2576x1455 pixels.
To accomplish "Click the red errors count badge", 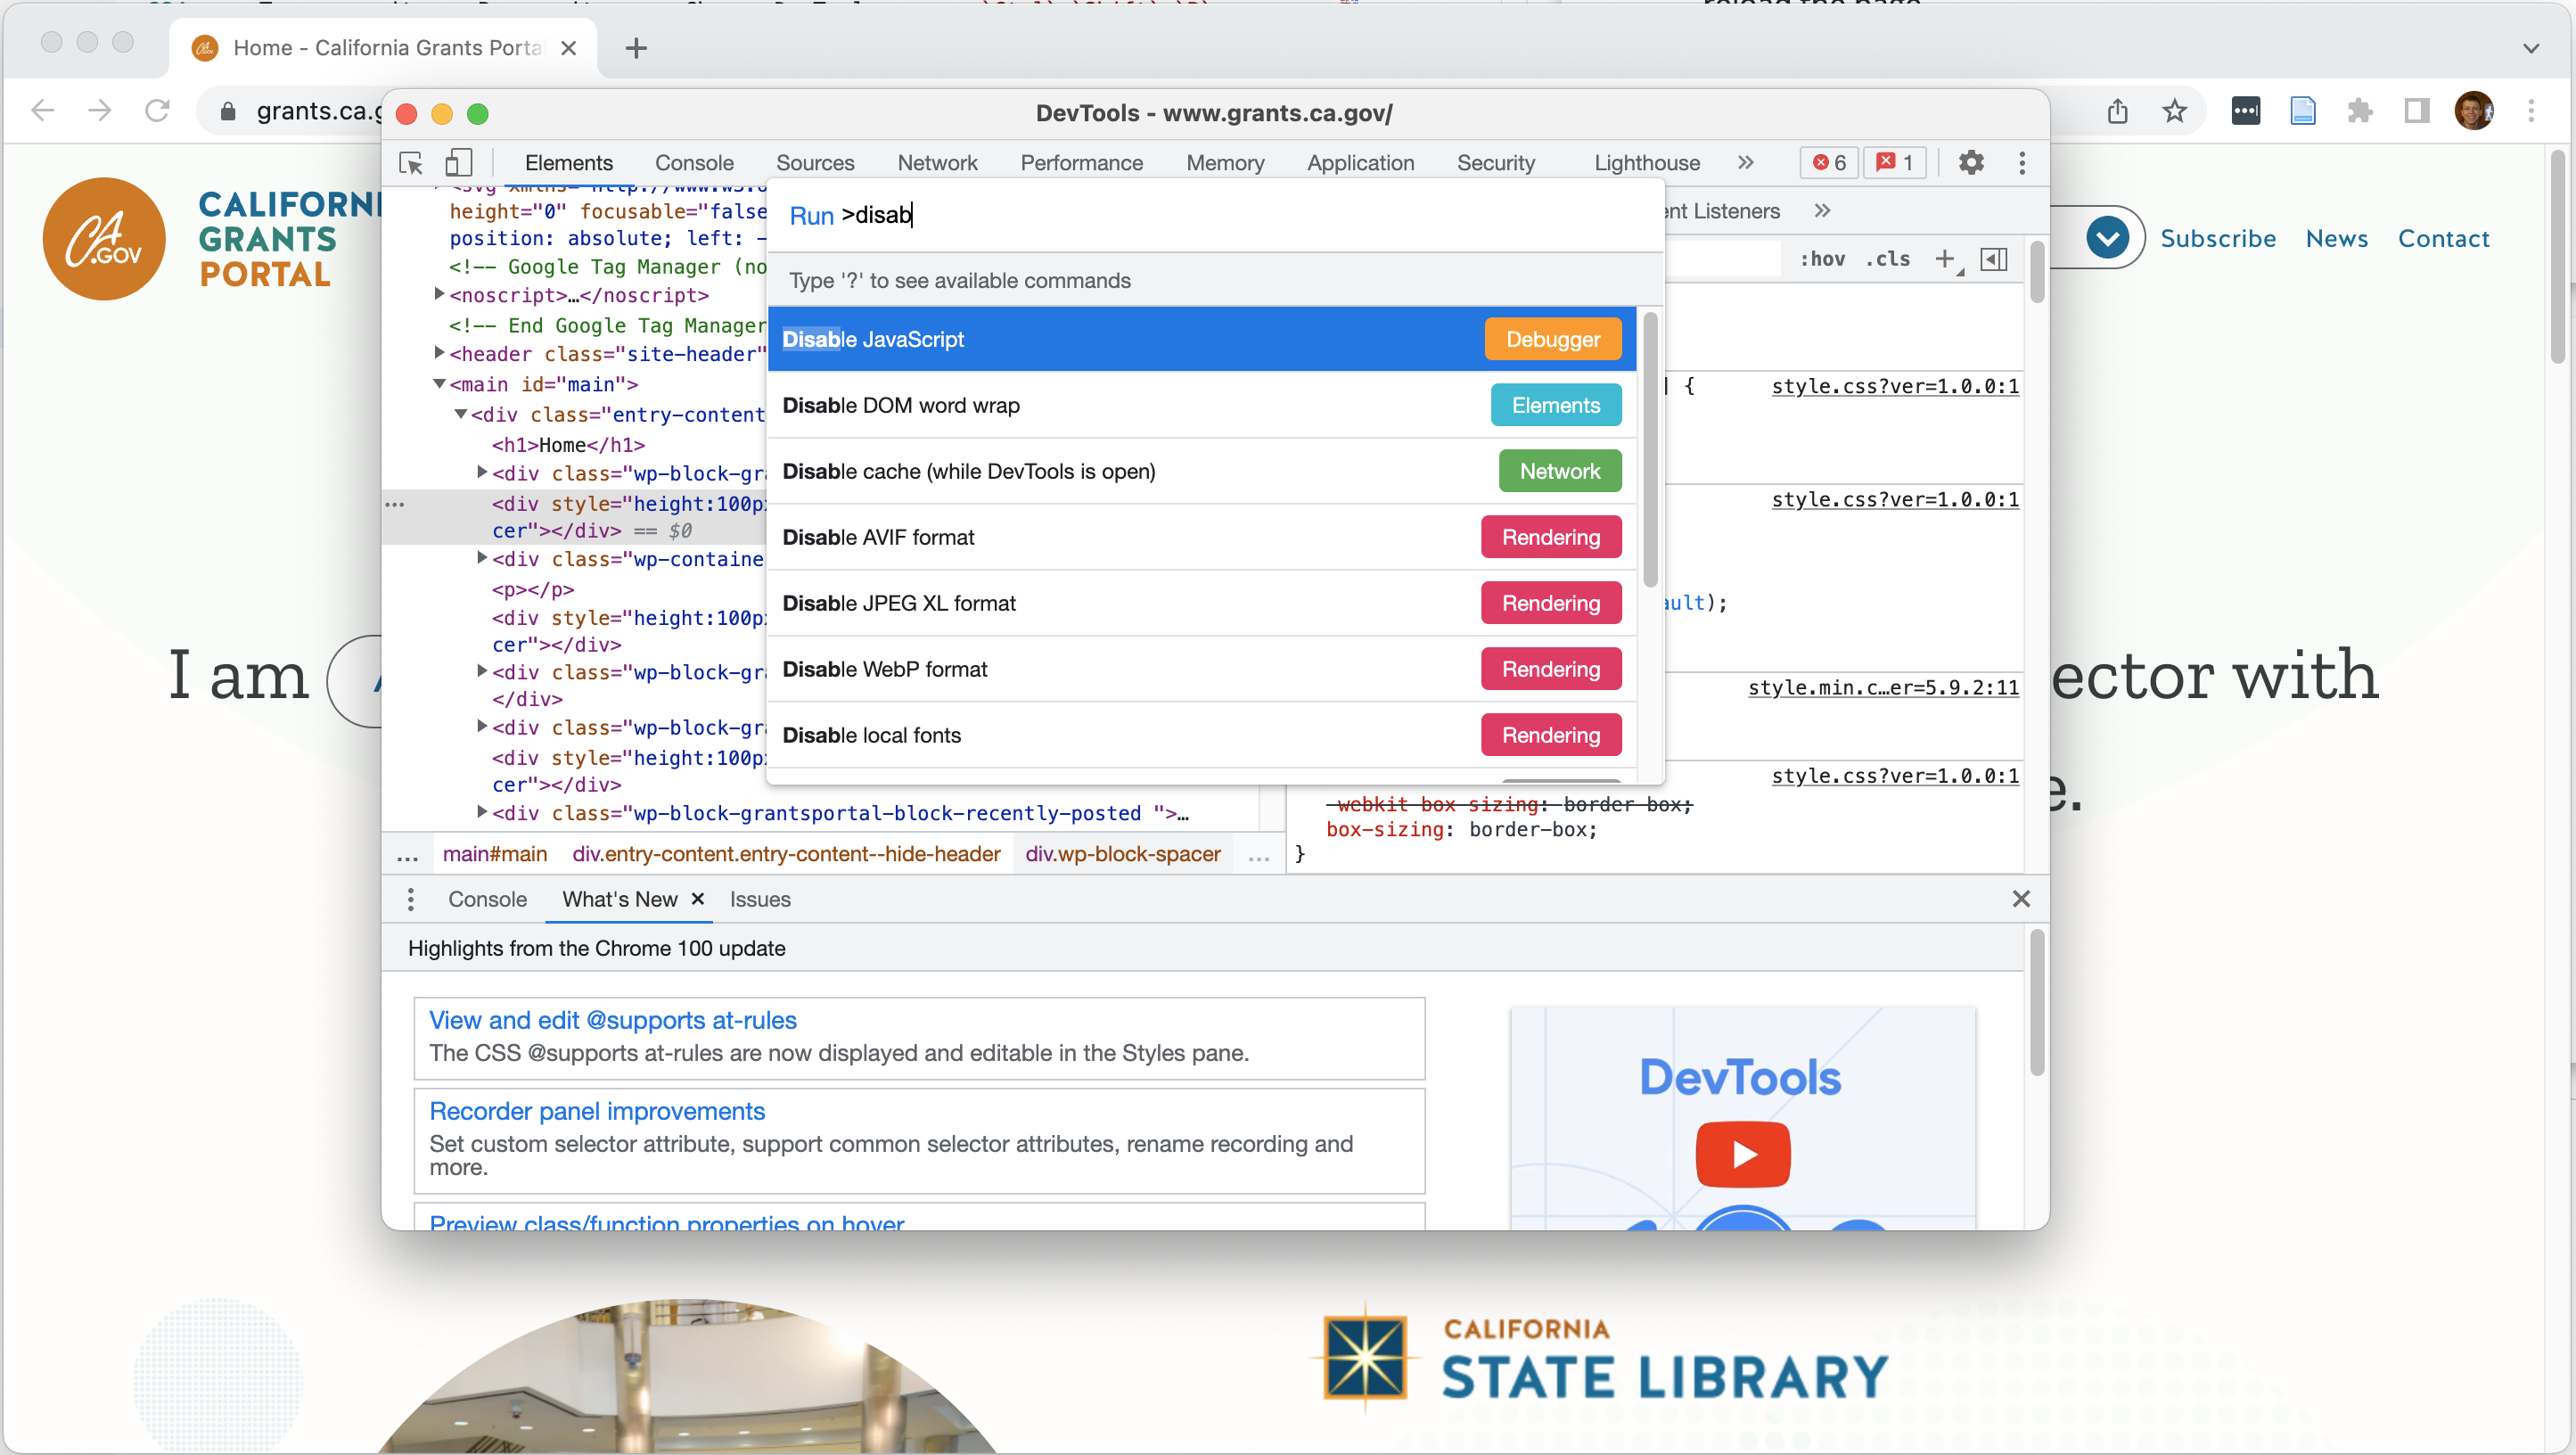I will coord(1830,163).
